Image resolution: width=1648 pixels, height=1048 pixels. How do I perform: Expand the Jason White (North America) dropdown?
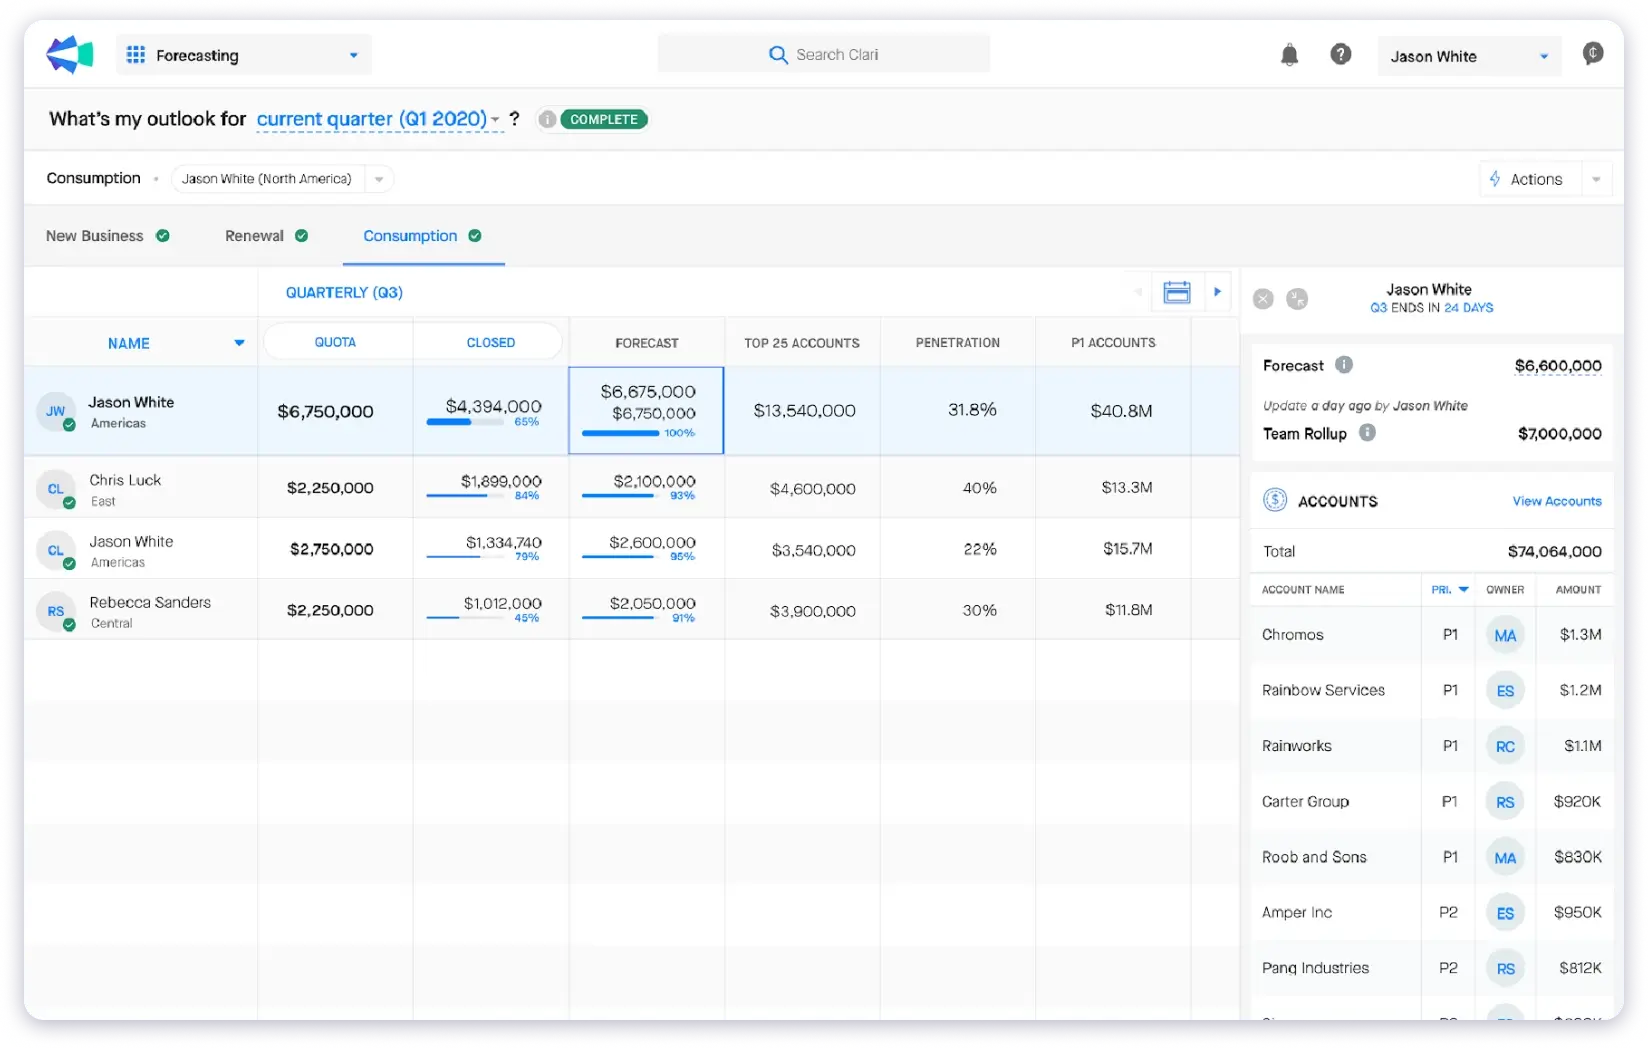point(378,178)
